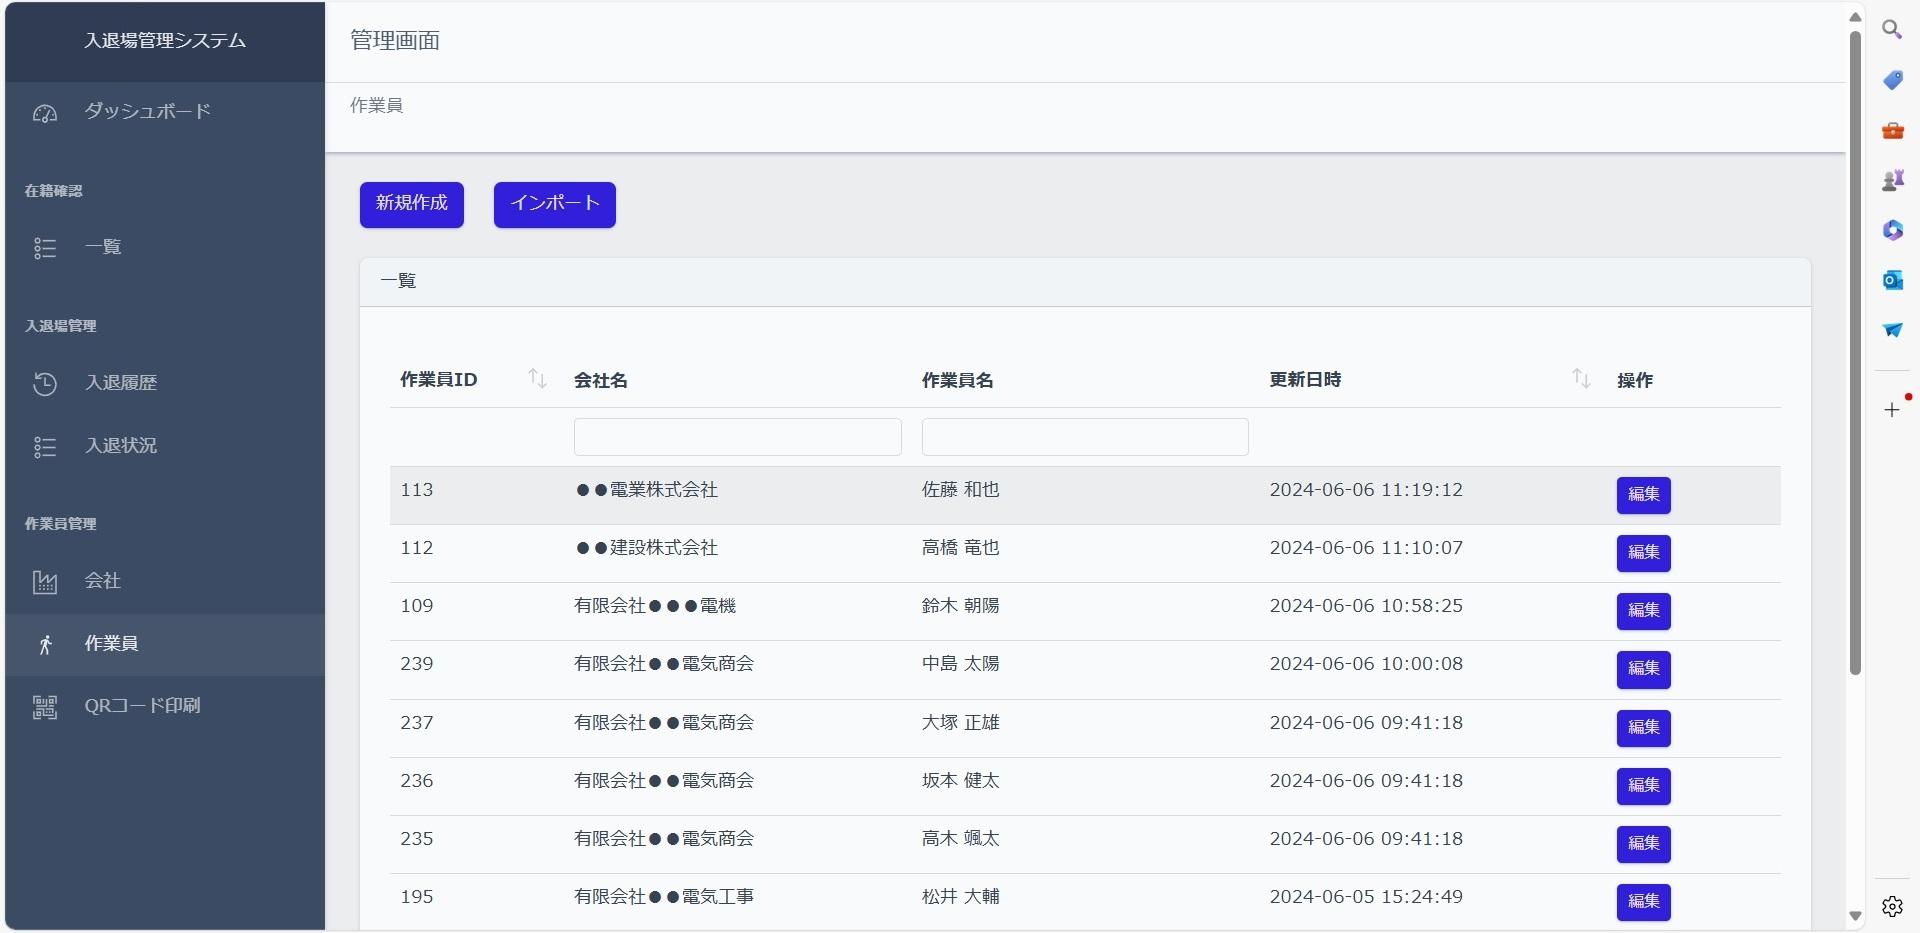Click company cell 有限会社●●●電機
The height and width of the screenshot is (933, 1920).
tap(655, 606)
